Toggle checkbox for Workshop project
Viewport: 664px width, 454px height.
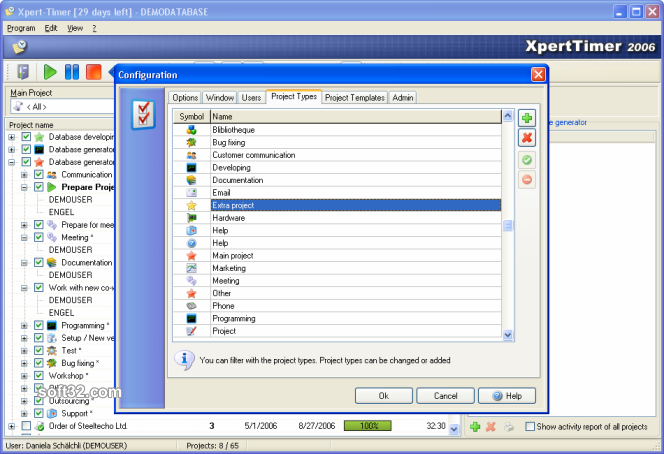pyautogui.click(x=39, y=376)
